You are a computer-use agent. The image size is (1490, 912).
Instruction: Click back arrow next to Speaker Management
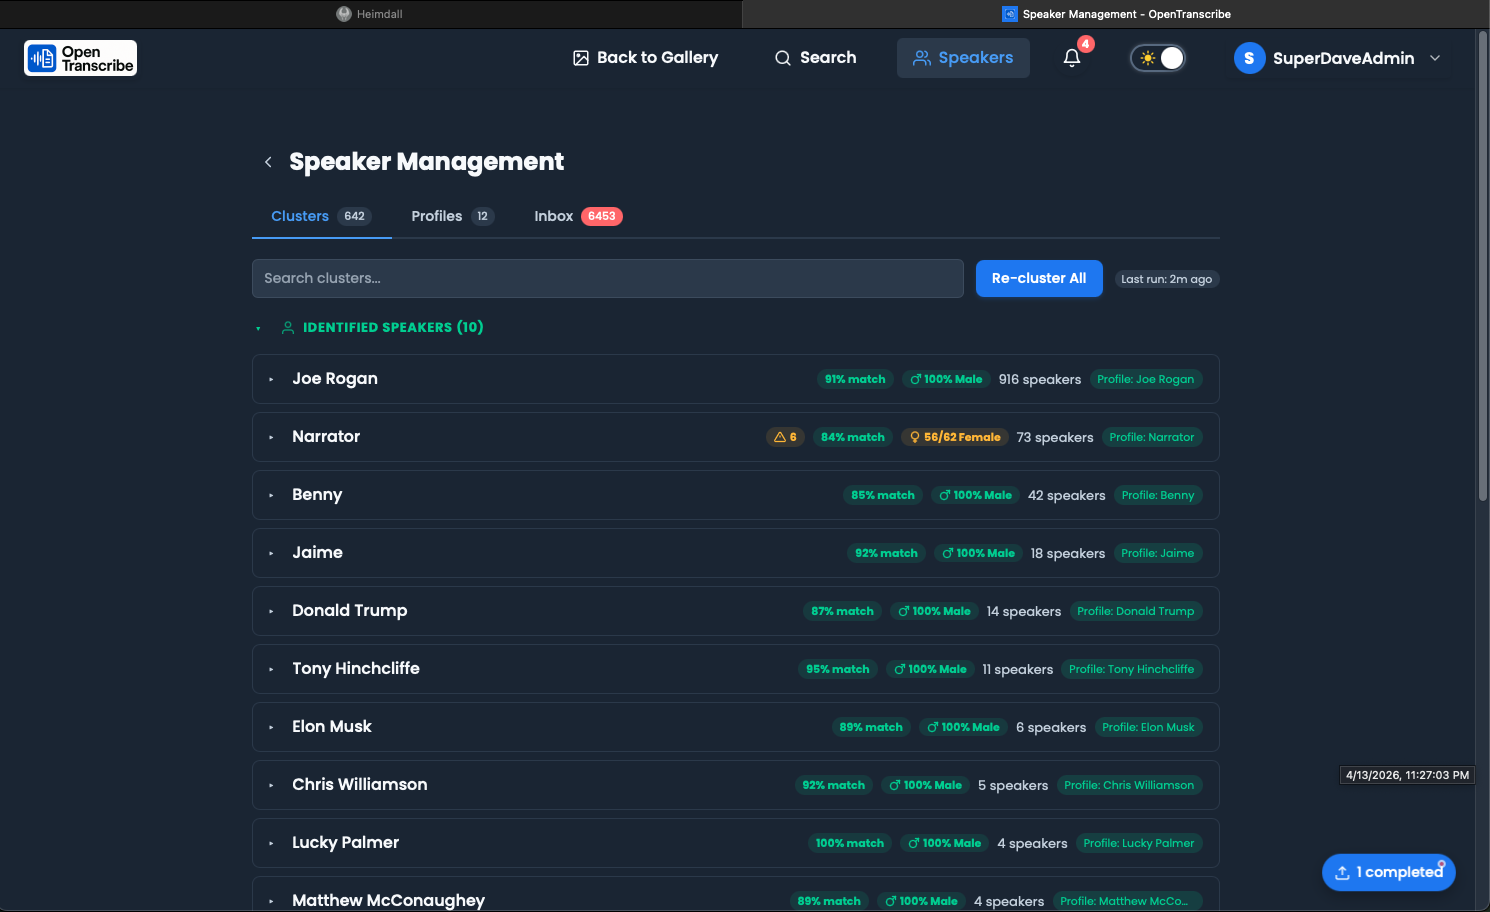click(268, 162)
